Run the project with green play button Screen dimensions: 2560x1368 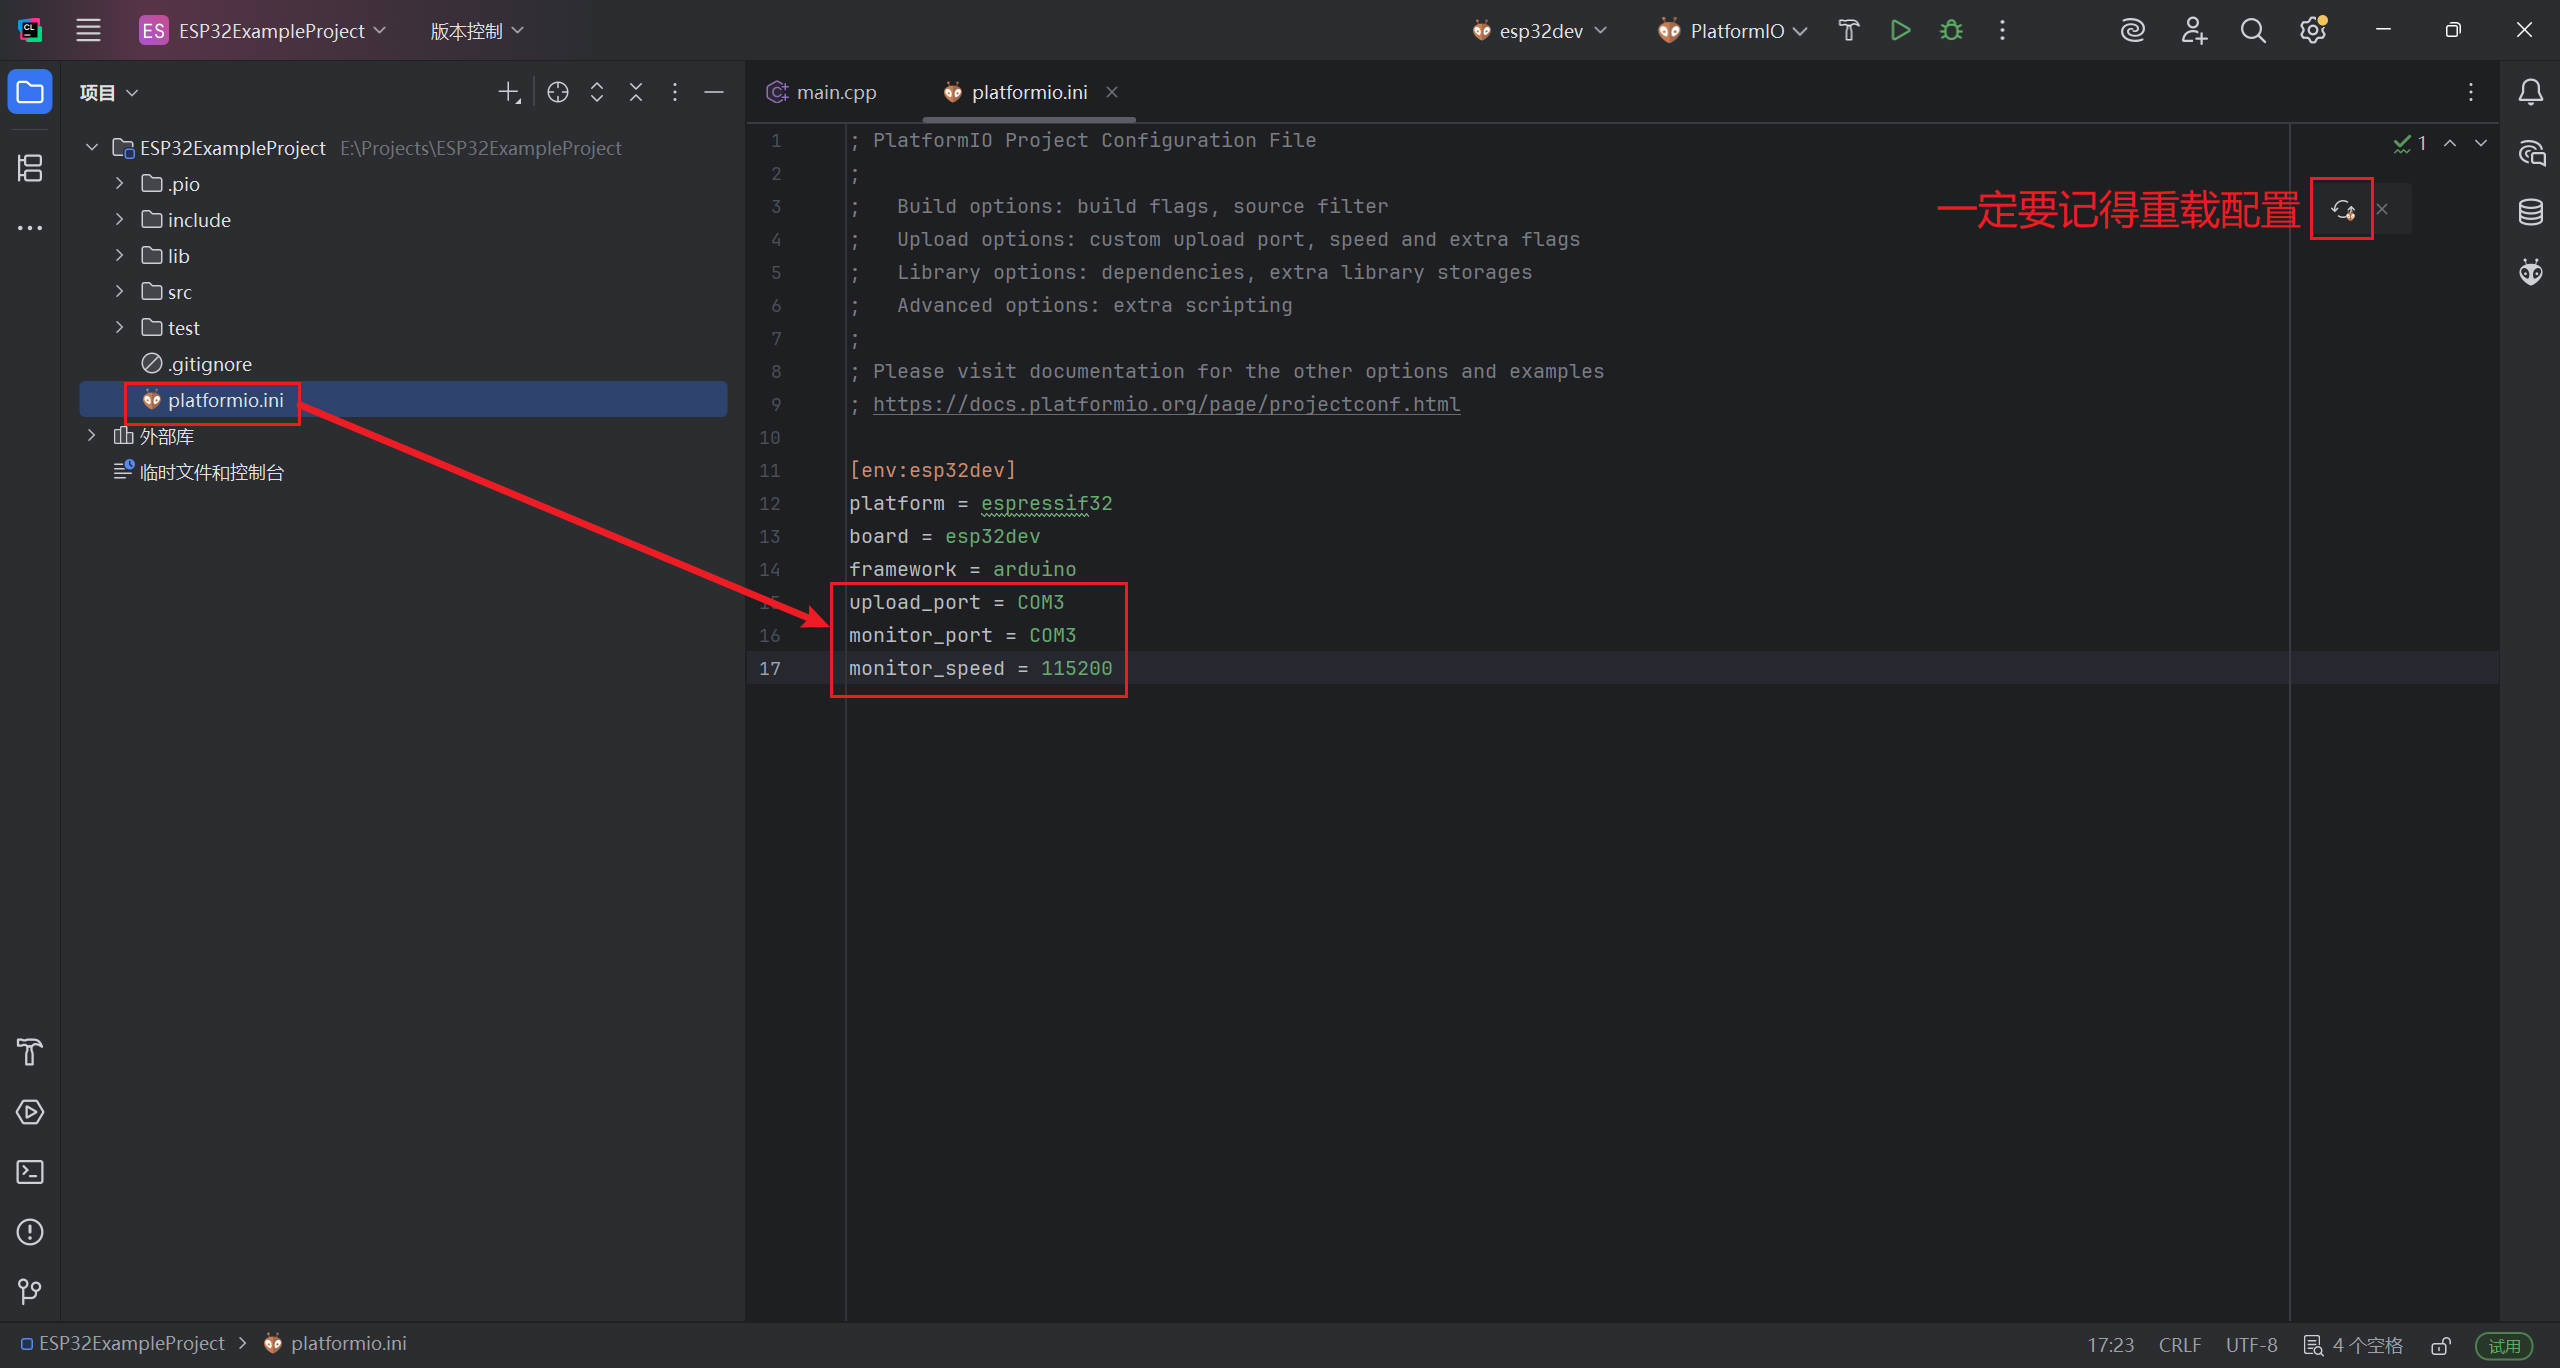tap(1900, 31)
